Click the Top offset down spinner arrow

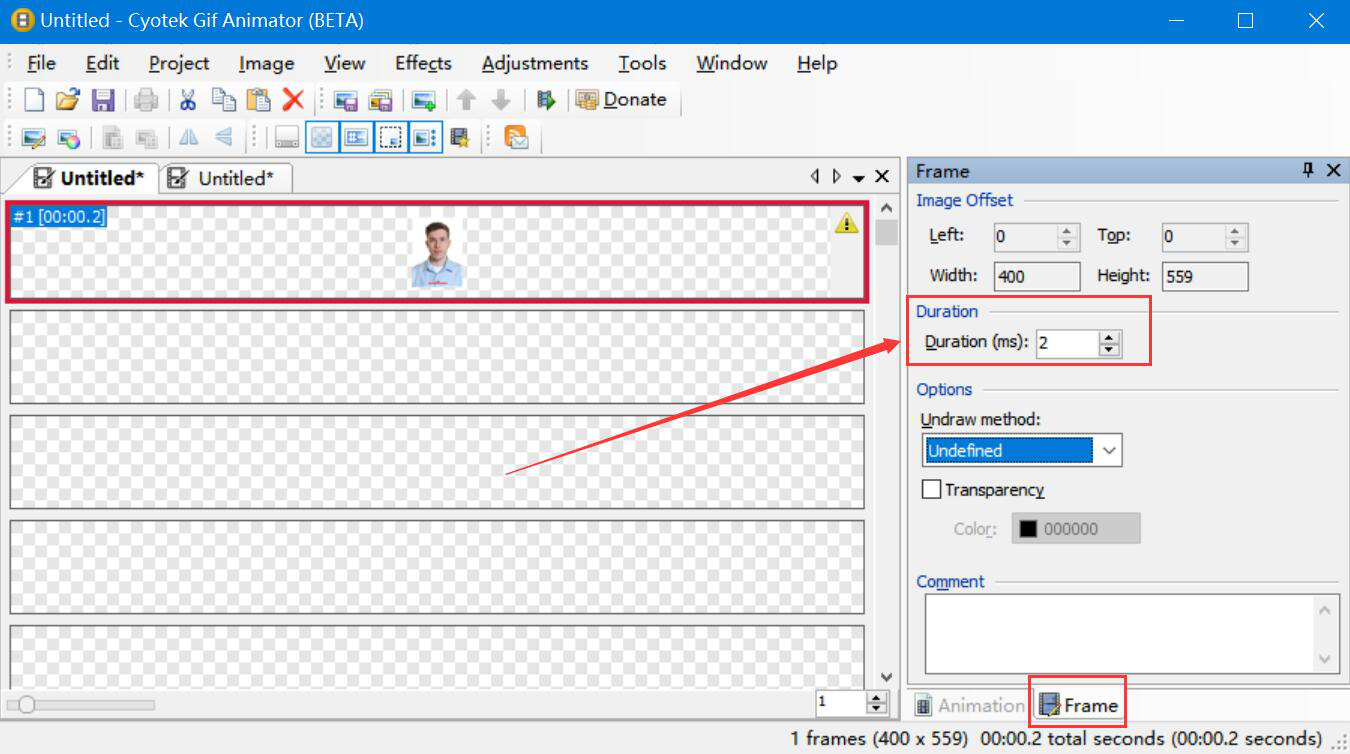[1235, 244]
